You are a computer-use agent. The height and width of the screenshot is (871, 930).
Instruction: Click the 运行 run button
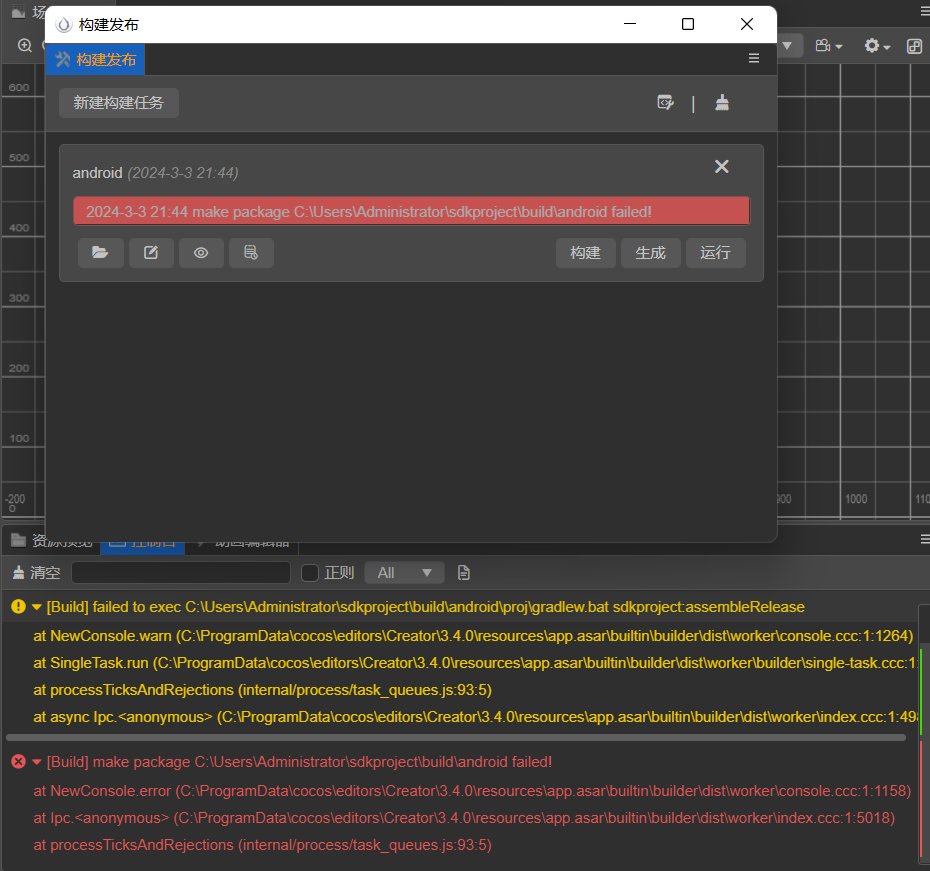click(715, 253)
